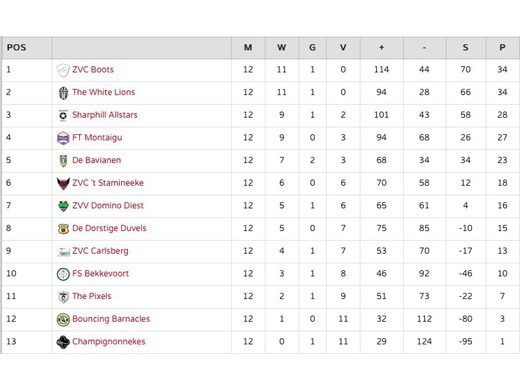Open the ZVC Carlsberg team link
This screenshot has height=390, width=520.
coord(100,251)
